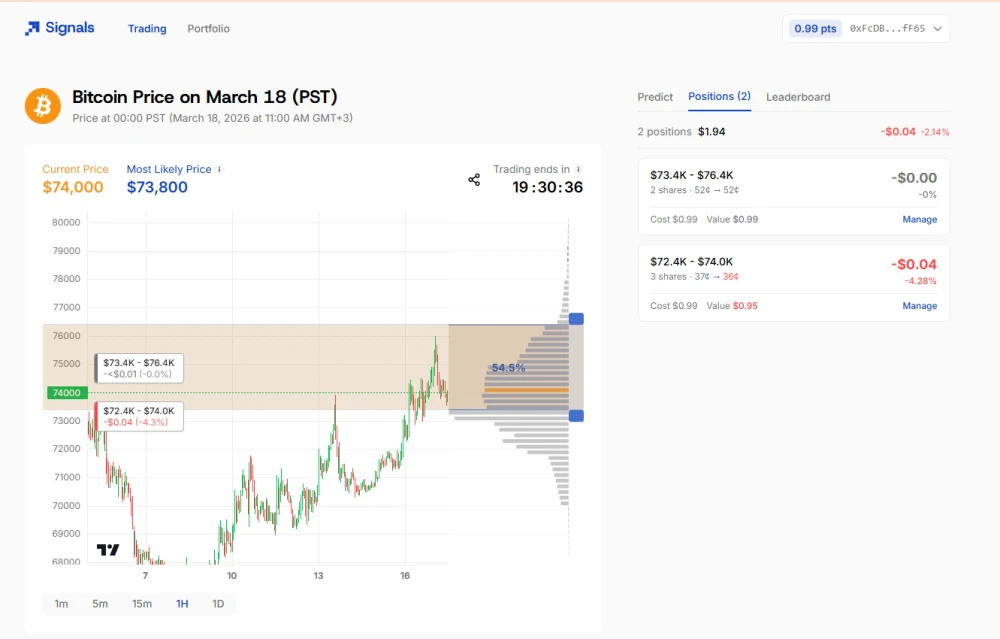Viewport: 1000px width, 639px height.
Task: Click the $72.4K - $74.0K chart label
Action: click(x=139, y=416)
